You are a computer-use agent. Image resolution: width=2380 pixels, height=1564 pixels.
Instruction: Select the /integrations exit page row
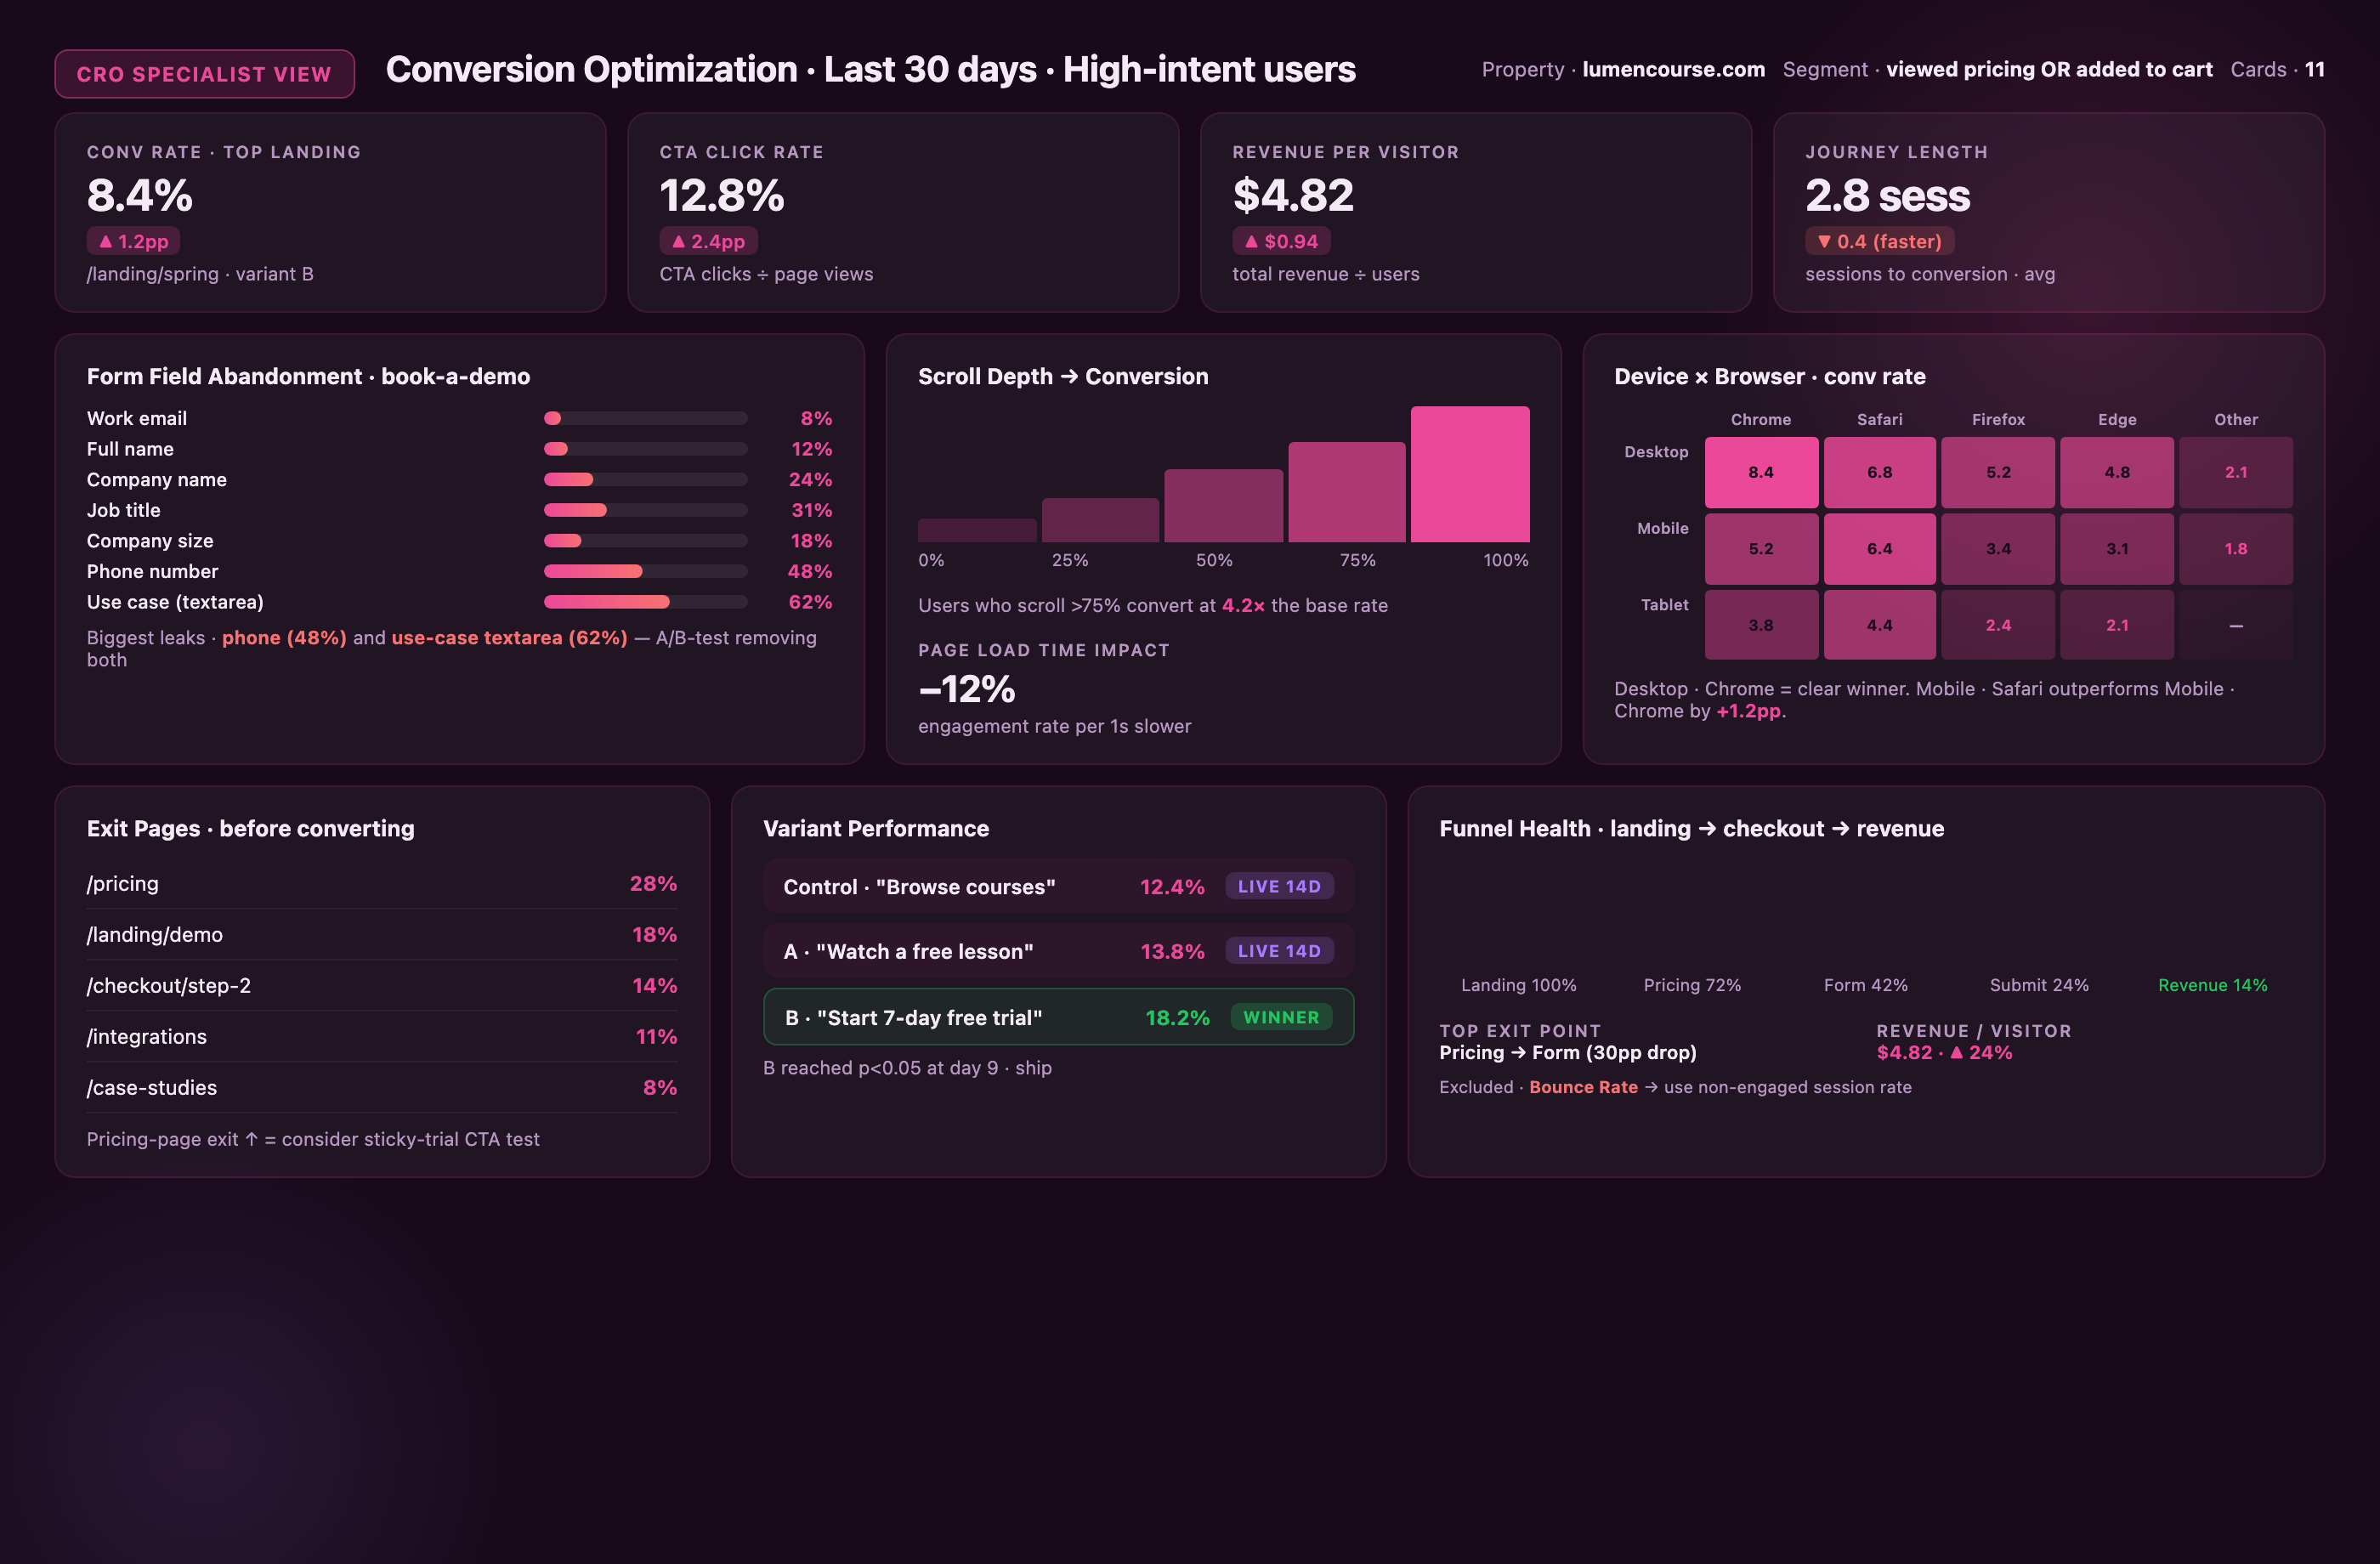[x=382, y=1037]
